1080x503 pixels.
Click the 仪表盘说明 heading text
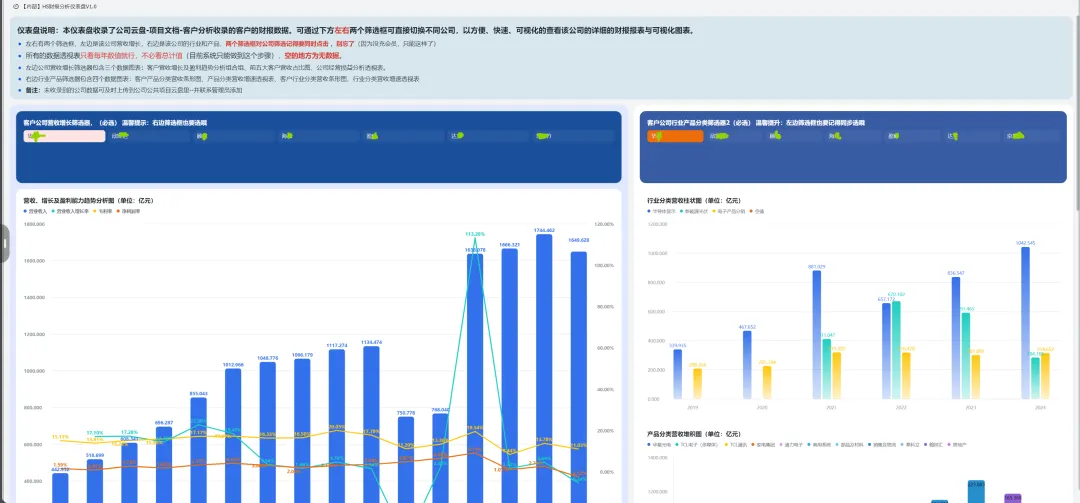pos(38,31)
